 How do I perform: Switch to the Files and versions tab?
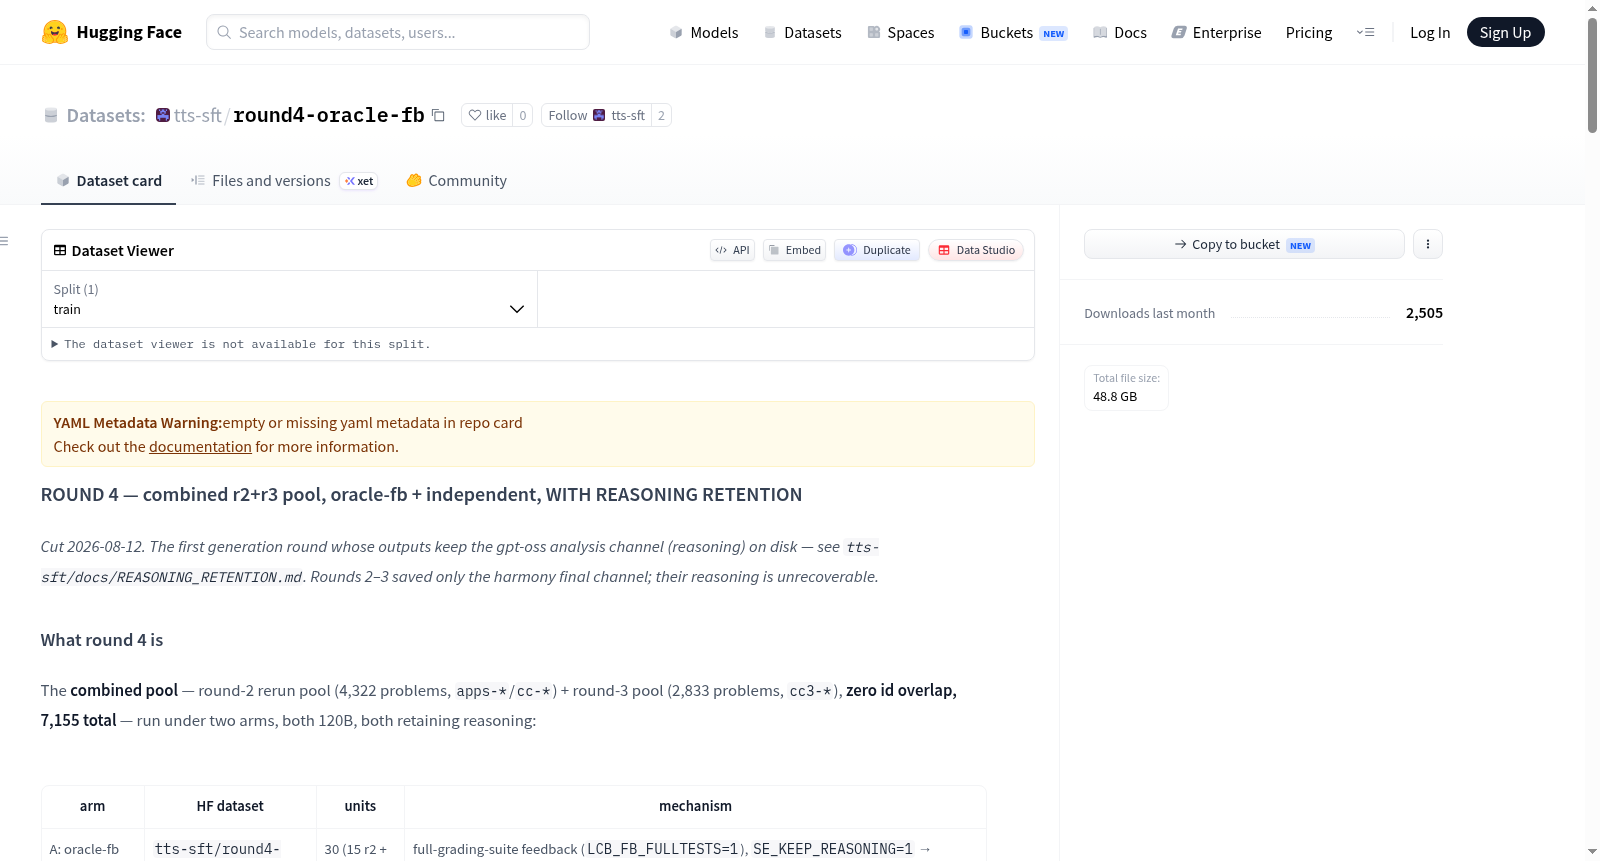pos(284,181)
